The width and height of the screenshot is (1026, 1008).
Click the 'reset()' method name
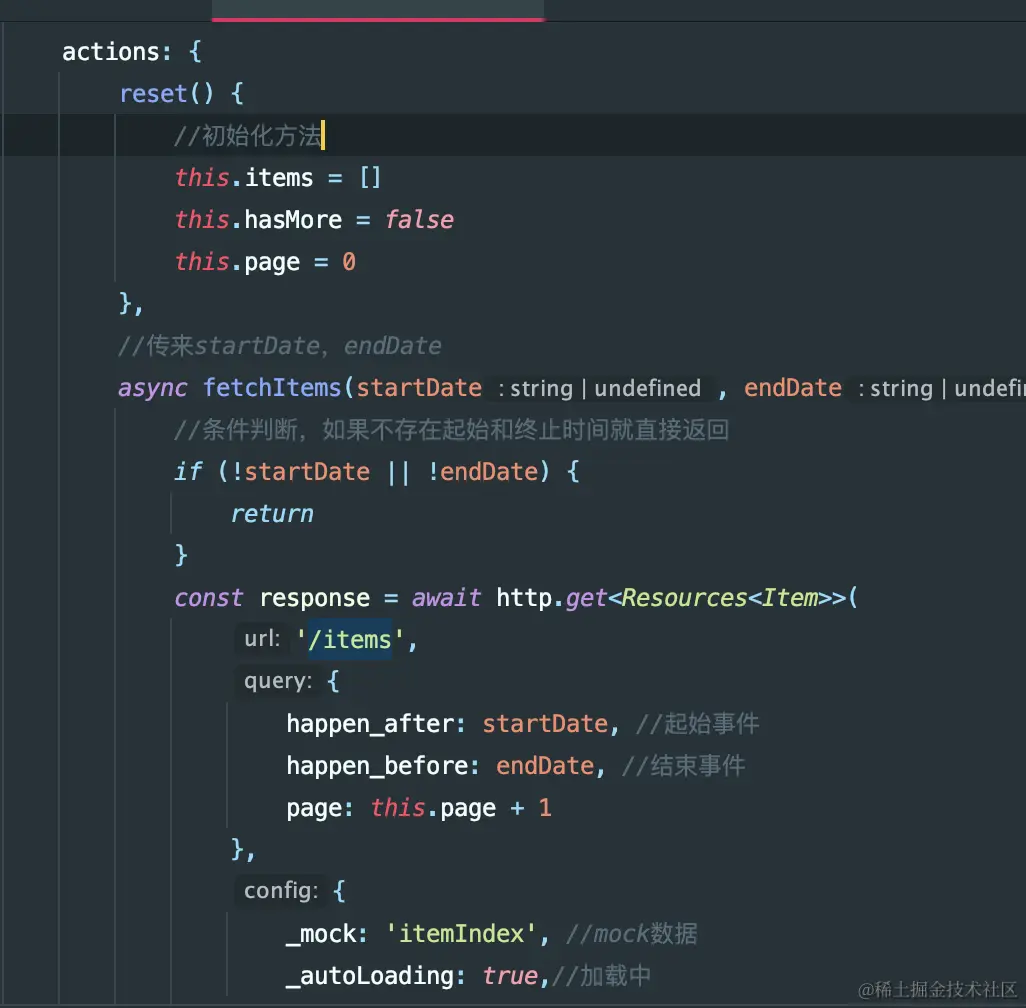(x=167, y=94)
